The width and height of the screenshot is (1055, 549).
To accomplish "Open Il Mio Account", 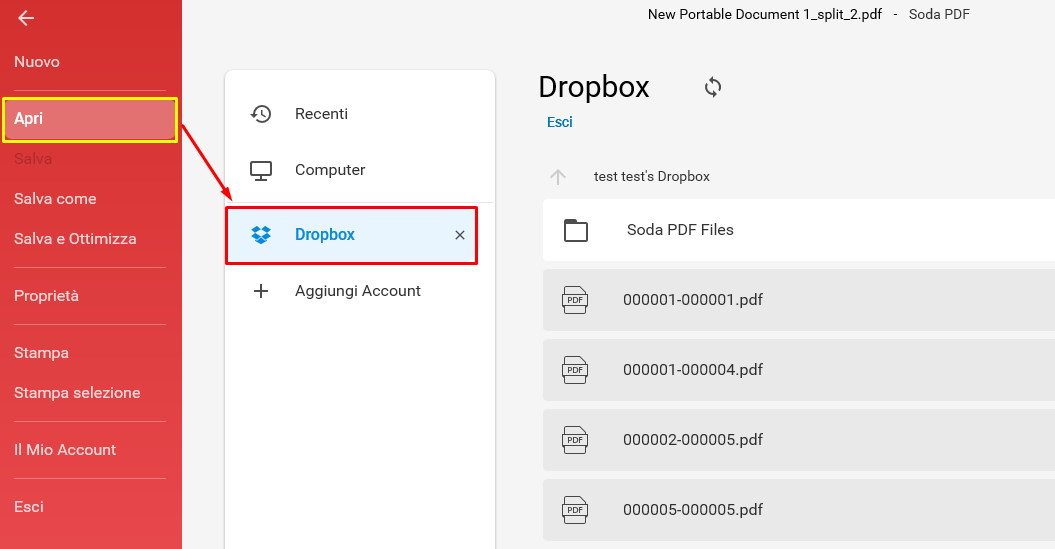I will (x=65, y=450).
